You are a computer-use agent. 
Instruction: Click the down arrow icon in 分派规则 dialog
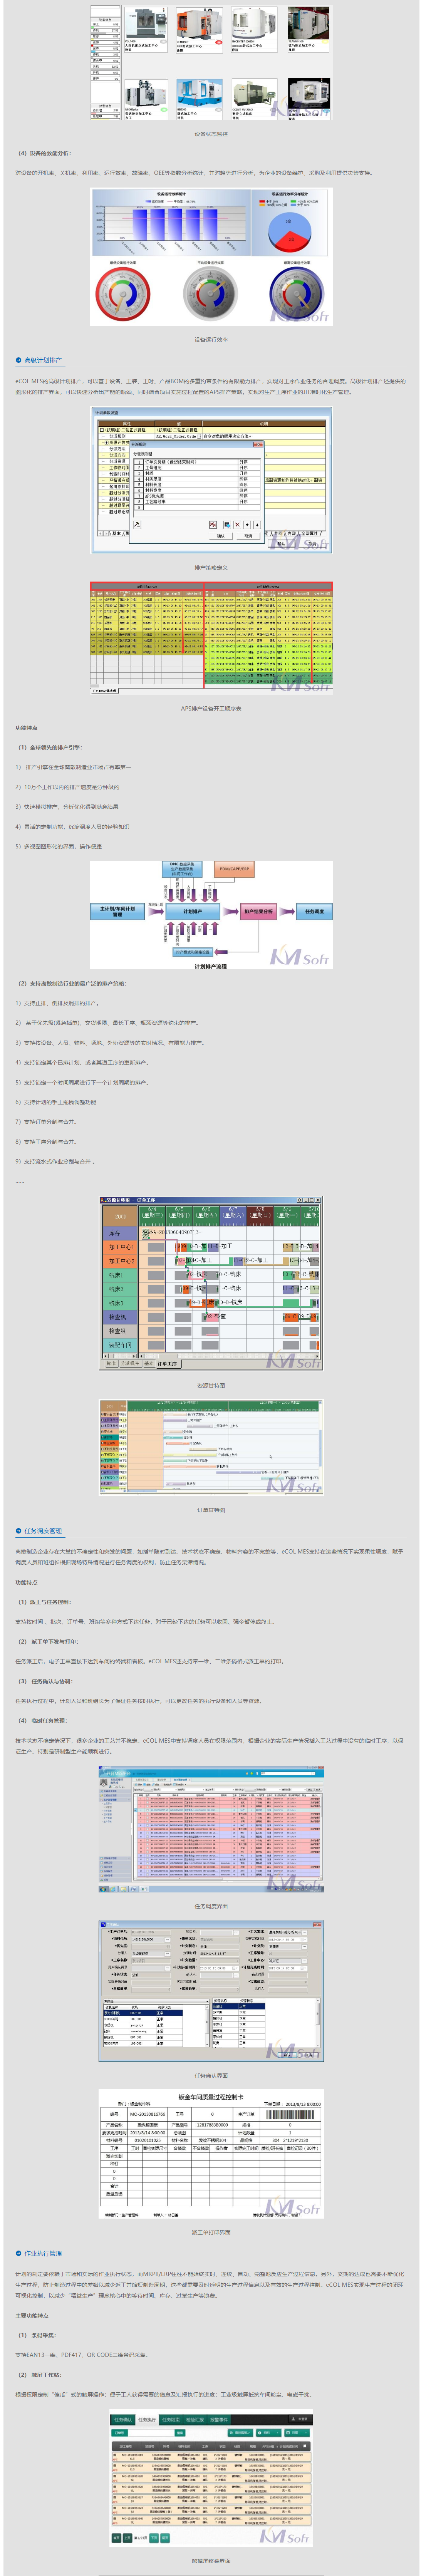click(x=257, y=524)
